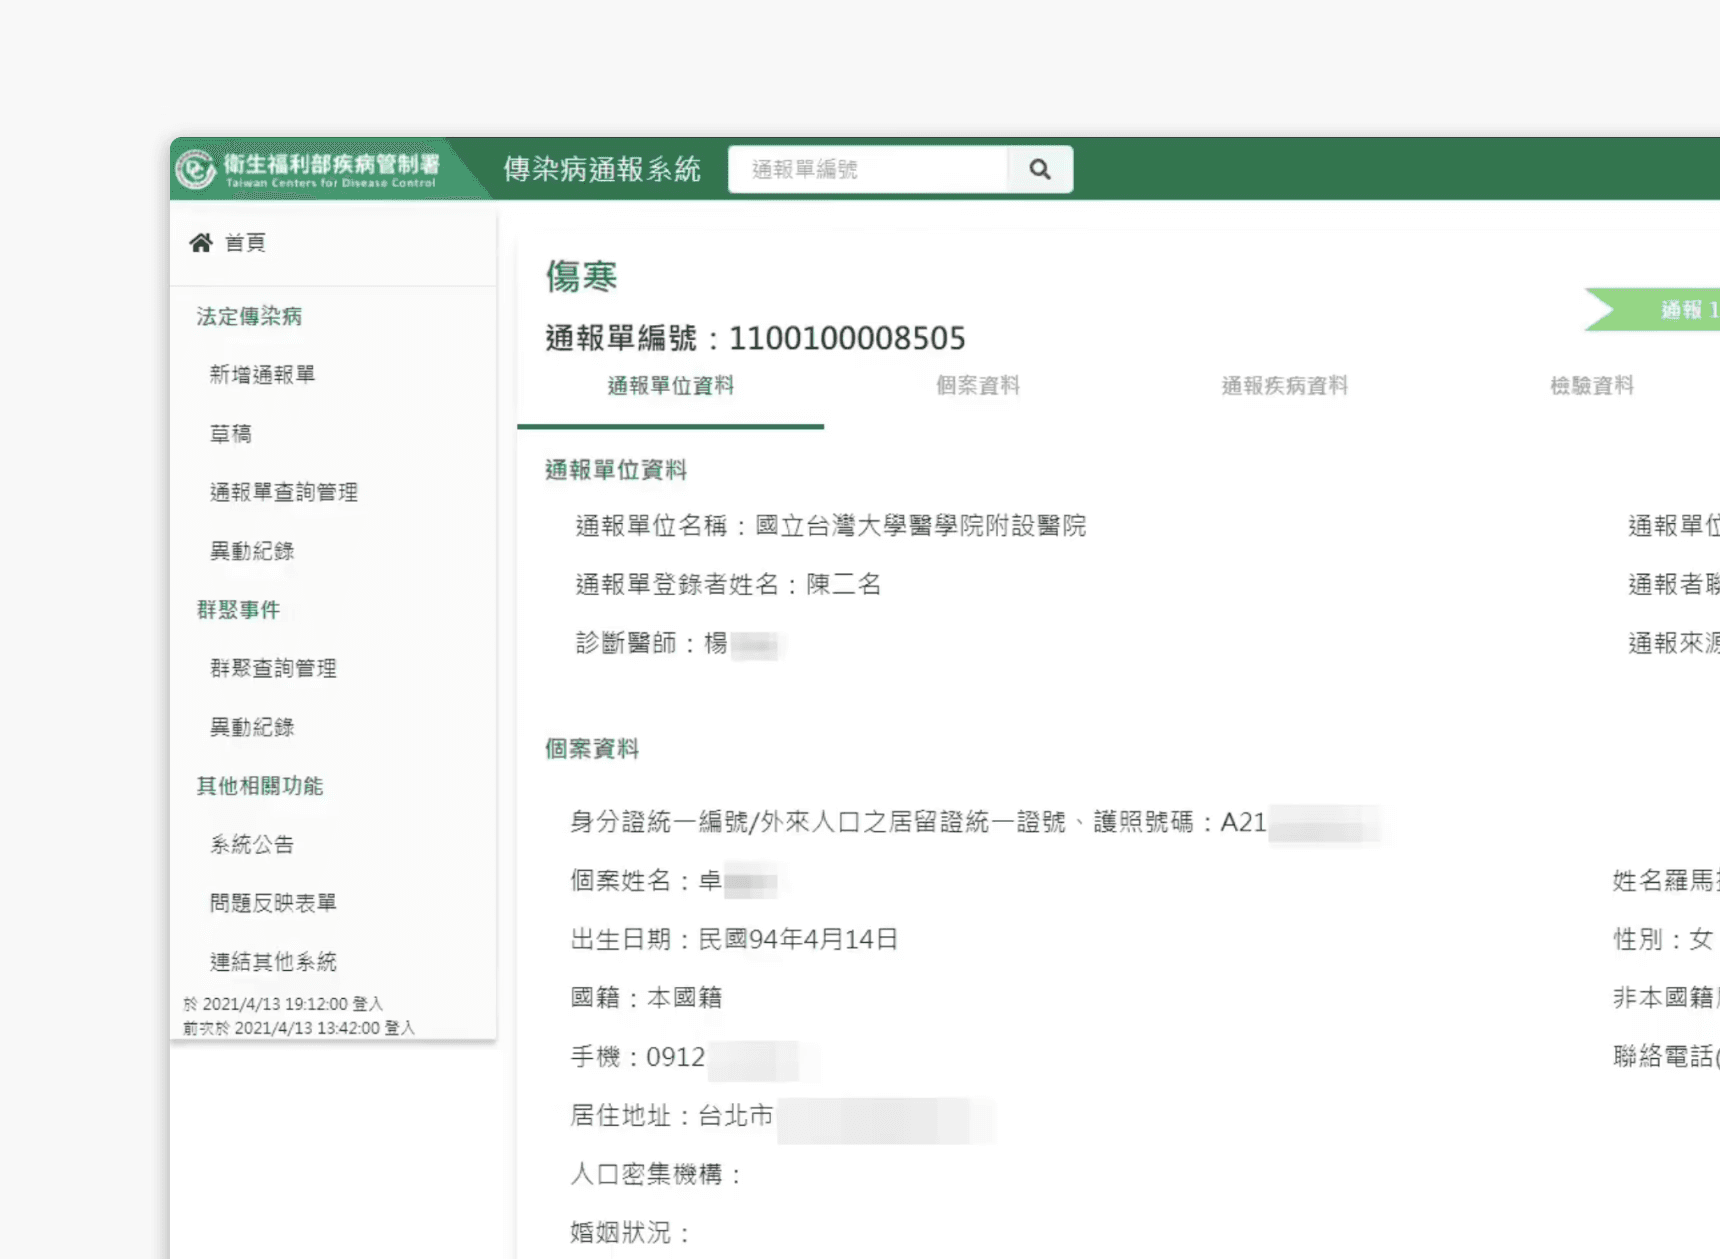1720x1259 pixels.
Task: Open 通報單查詢管理 in the sidebar
Action: tap(283, 492)
